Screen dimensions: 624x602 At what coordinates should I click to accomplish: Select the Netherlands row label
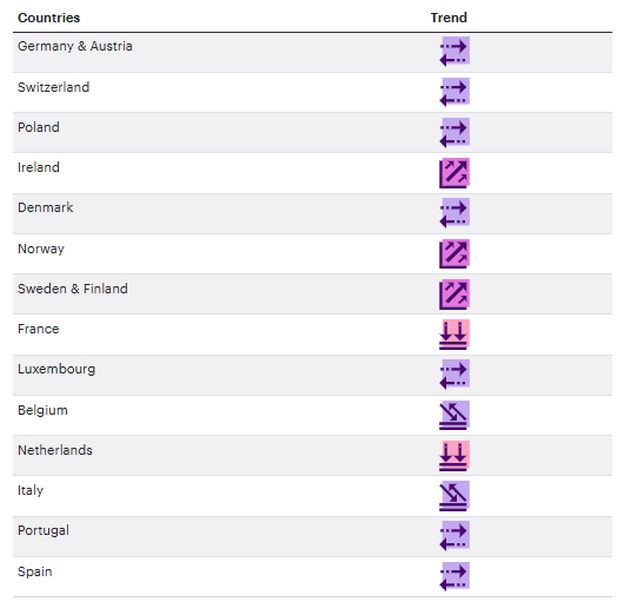pos(55,450)
